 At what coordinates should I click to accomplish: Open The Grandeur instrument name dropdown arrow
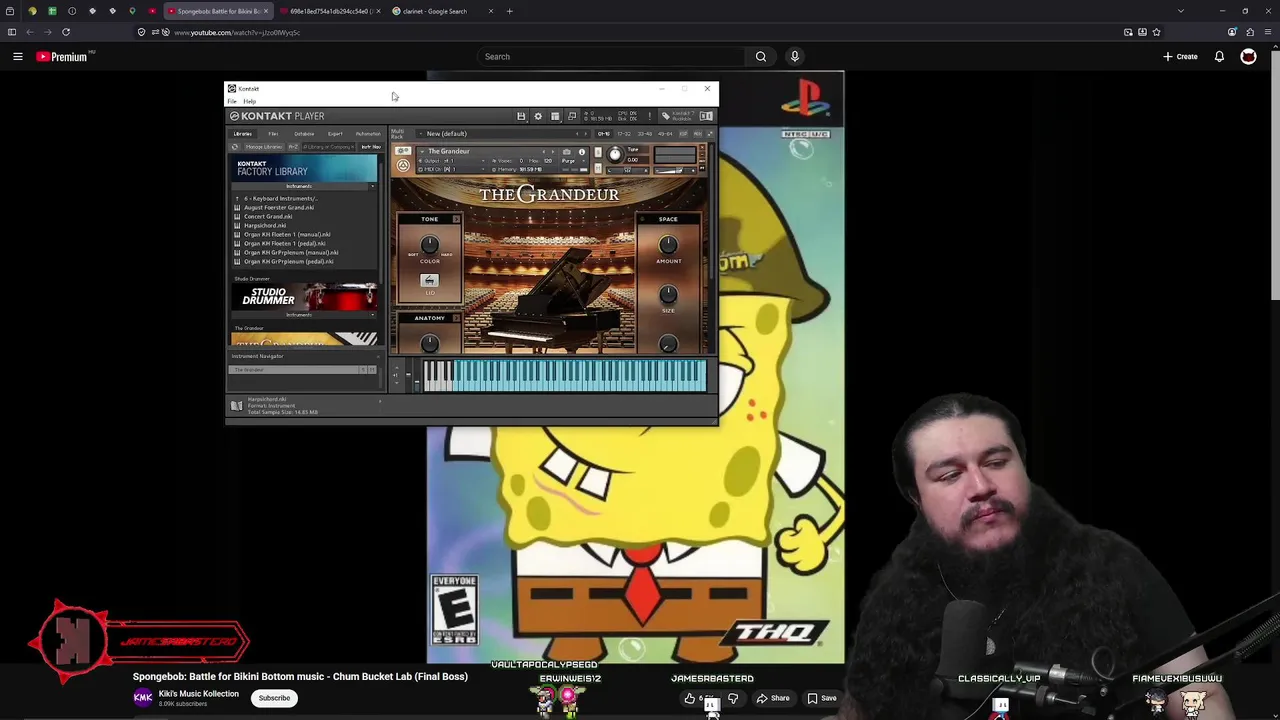pyautogui.click(x=422, y=152)
